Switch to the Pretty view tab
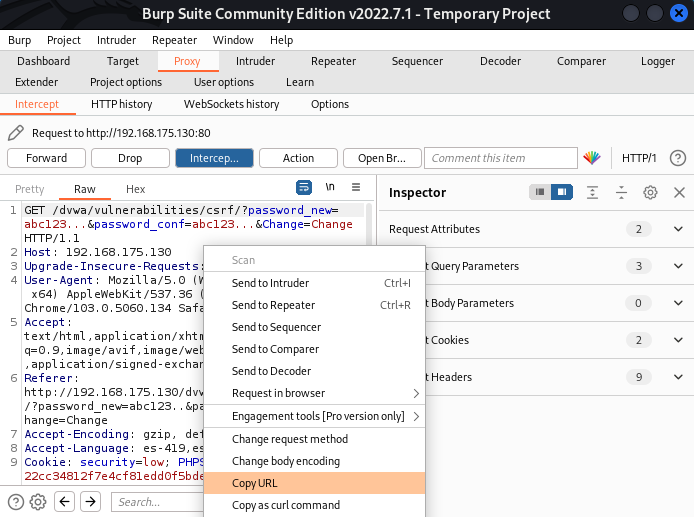Image resolution: width=694 pixels, height=517 pixels. (30, 189)
